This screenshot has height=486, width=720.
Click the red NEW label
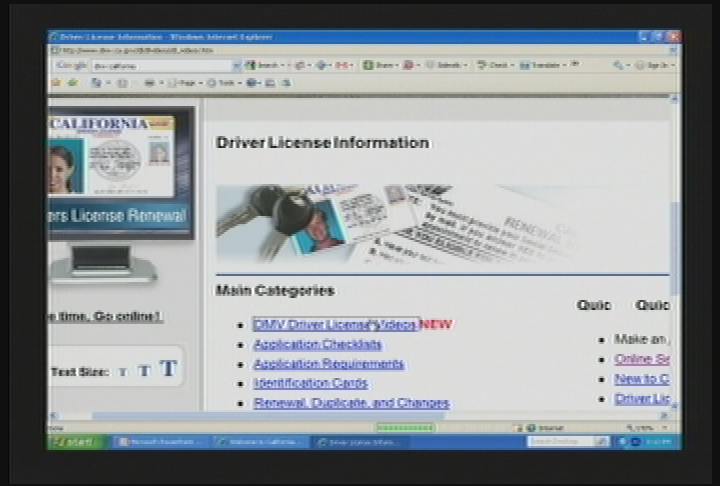(x=437, y=324)
